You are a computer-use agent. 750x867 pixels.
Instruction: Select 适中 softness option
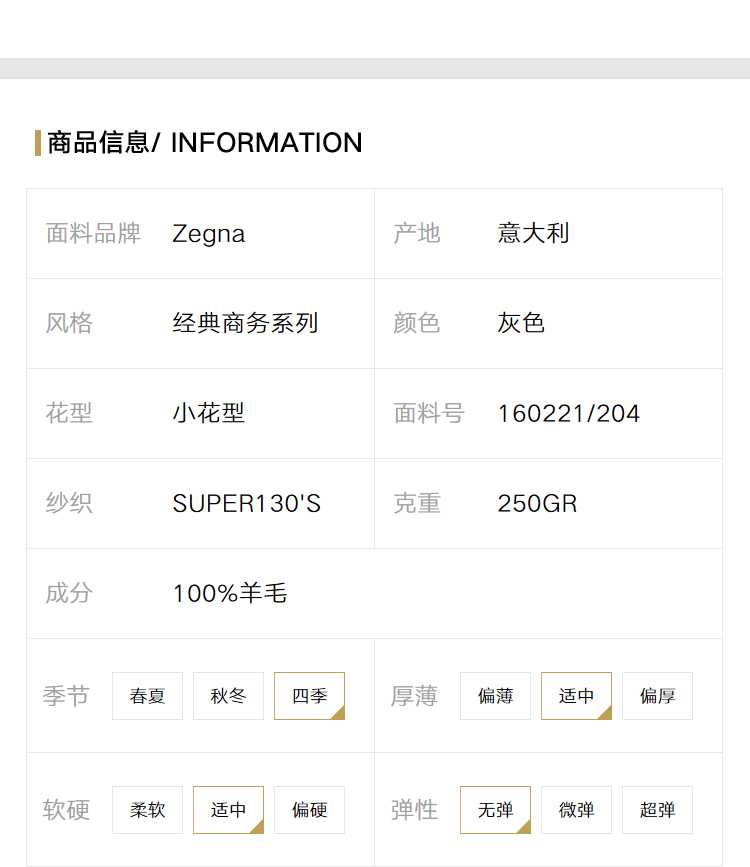tap(228, 809)
